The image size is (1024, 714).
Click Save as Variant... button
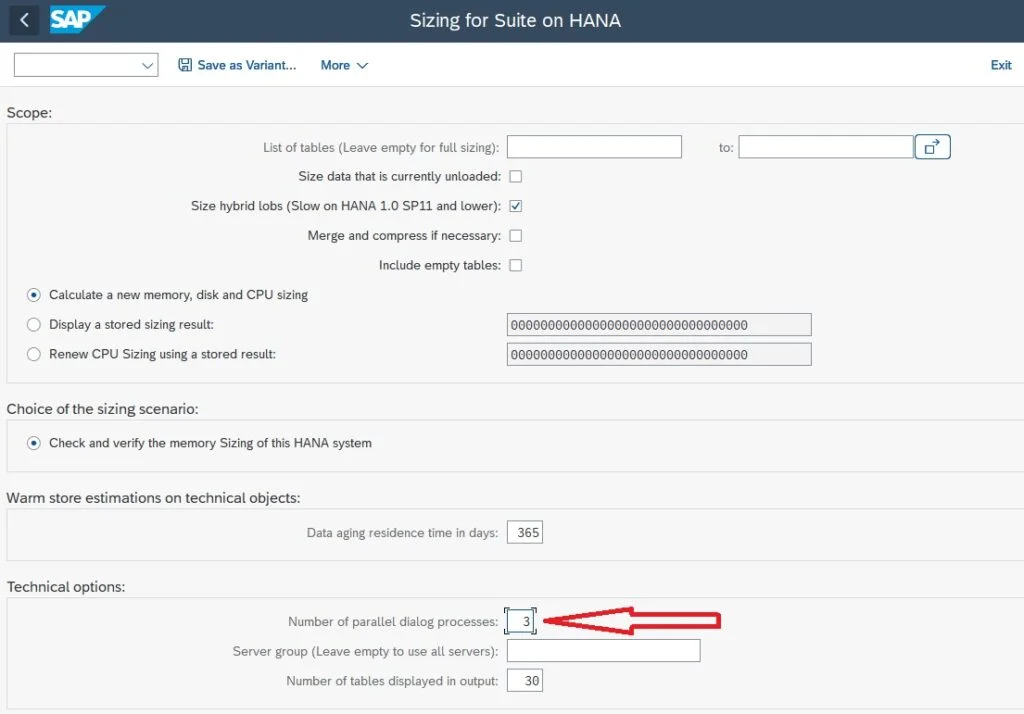(237, 65)
